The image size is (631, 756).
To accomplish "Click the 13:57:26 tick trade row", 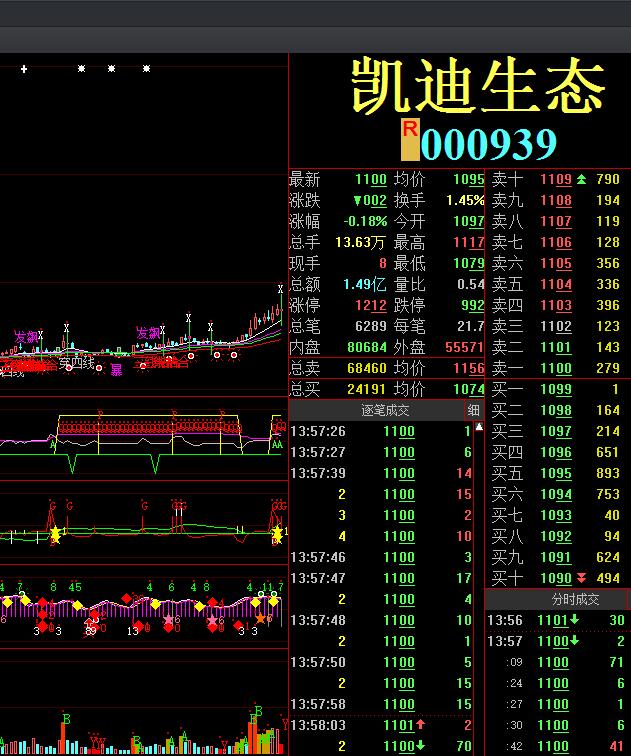I will (x=381, y=431).
